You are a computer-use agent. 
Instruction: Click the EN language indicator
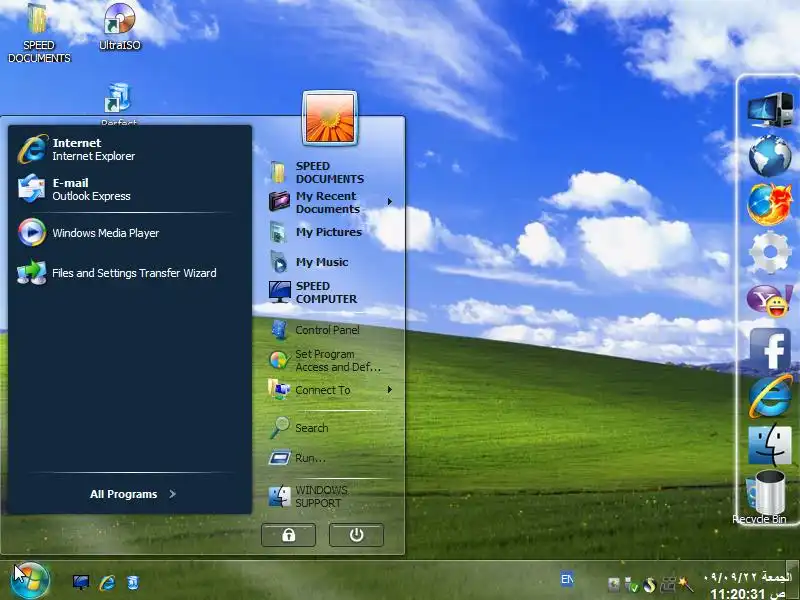pyautogui.click(x=567, y=579)
